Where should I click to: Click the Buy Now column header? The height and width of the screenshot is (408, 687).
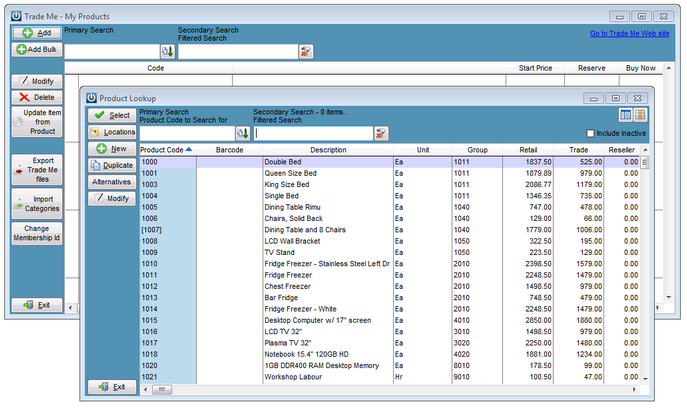click(641, 68)
